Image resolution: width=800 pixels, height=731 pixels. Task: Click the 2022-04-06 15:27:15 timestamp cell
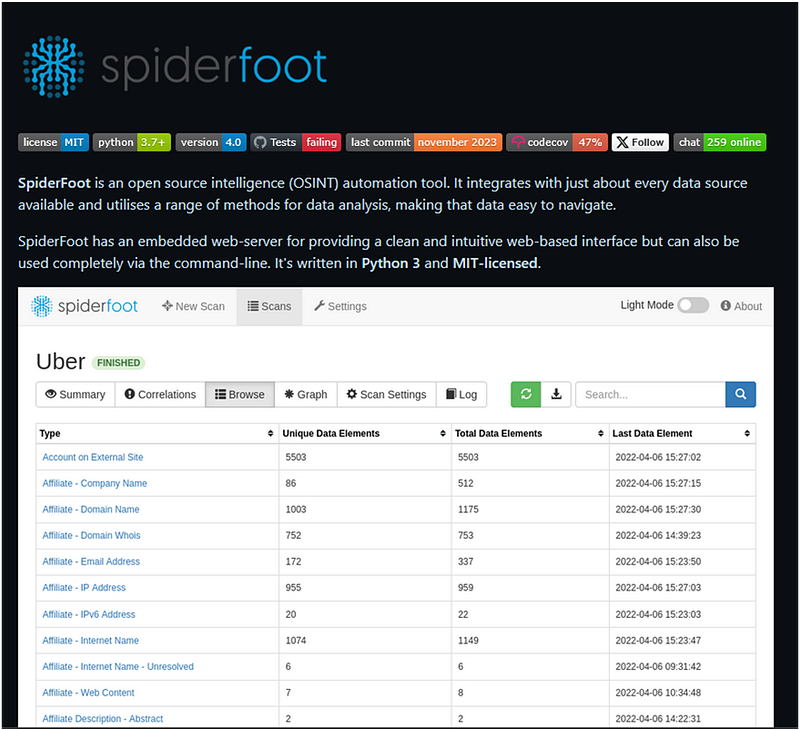pyautogui.click(x=682, y=483)
